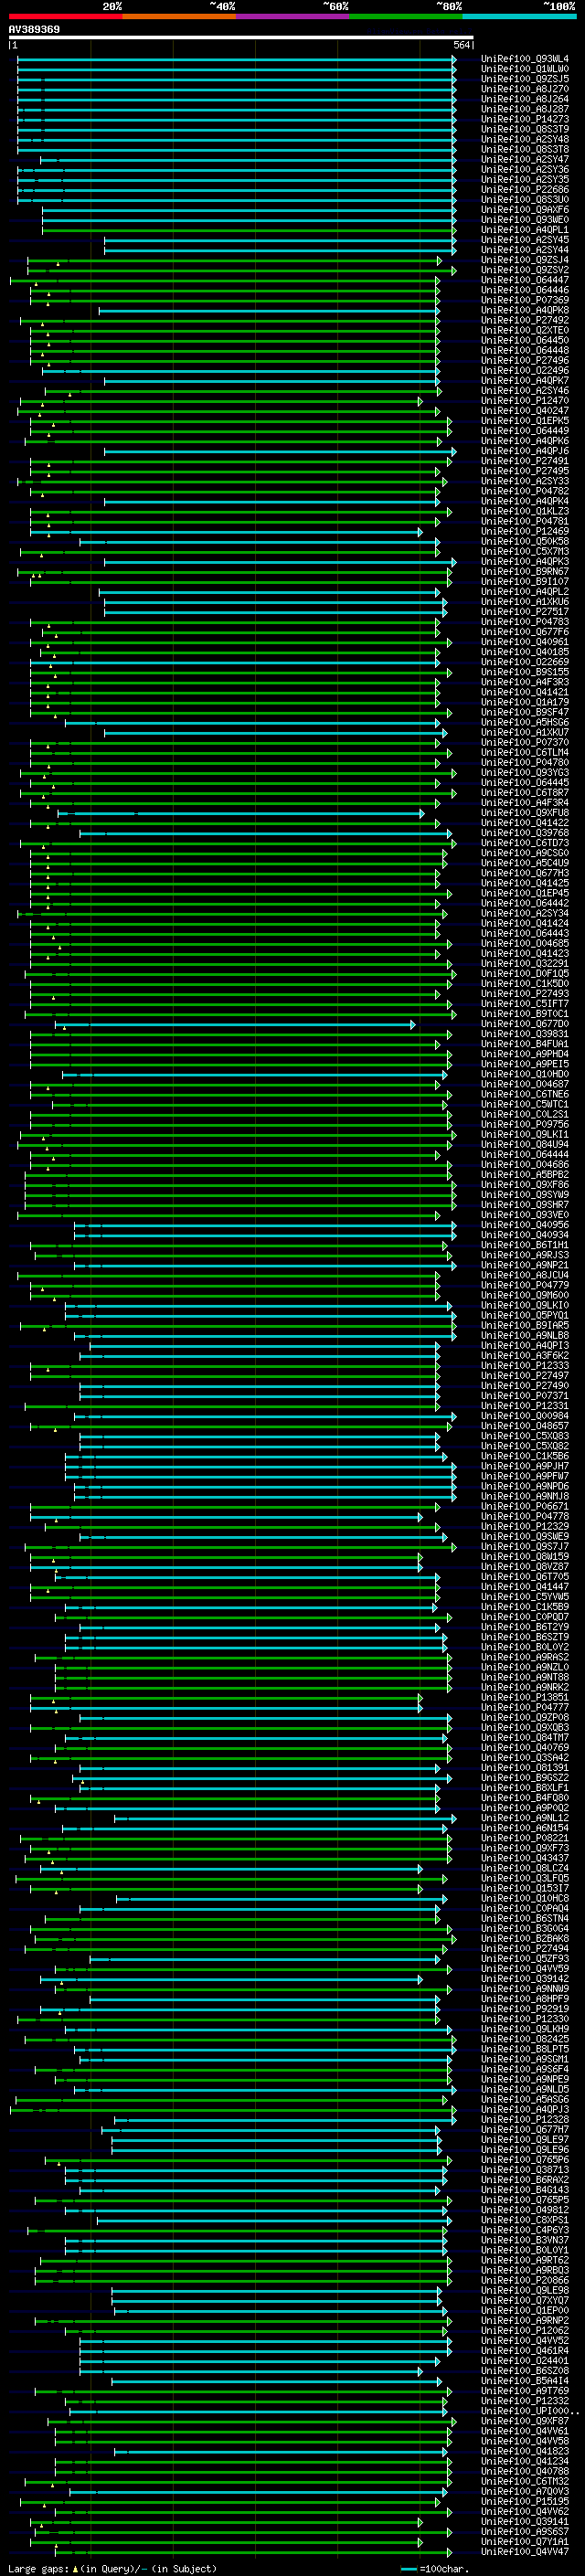
Task: Click the cyan ~100% identity legend segment
Action: 519,16
